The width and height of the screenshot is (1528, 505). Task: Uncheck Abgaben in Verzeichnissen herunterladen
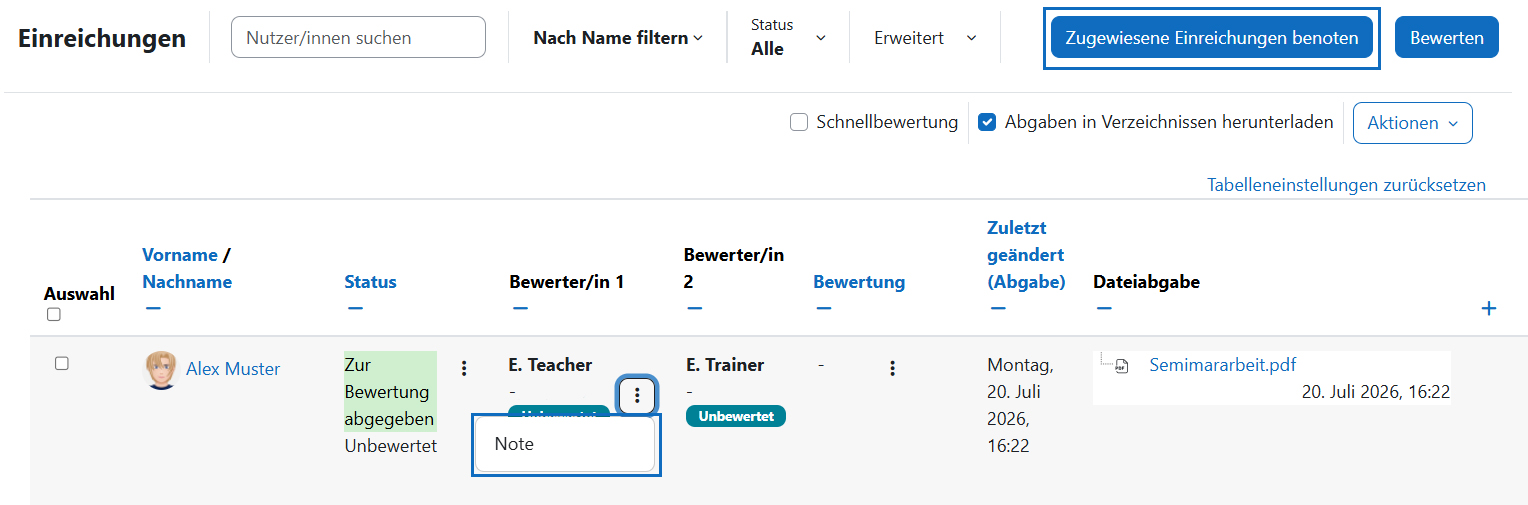coord(987,122)
